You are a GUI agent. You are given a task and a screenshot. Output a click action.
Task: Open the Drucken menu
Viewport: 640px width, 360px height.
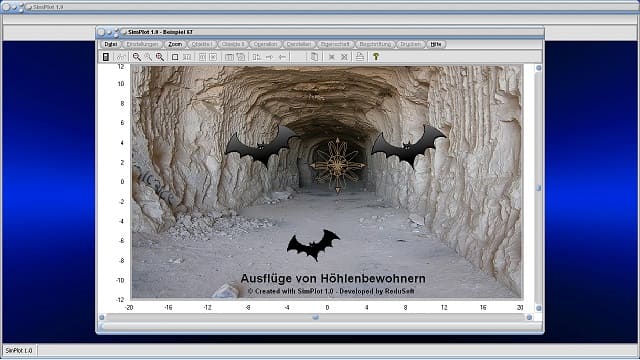tap(410, 44)
